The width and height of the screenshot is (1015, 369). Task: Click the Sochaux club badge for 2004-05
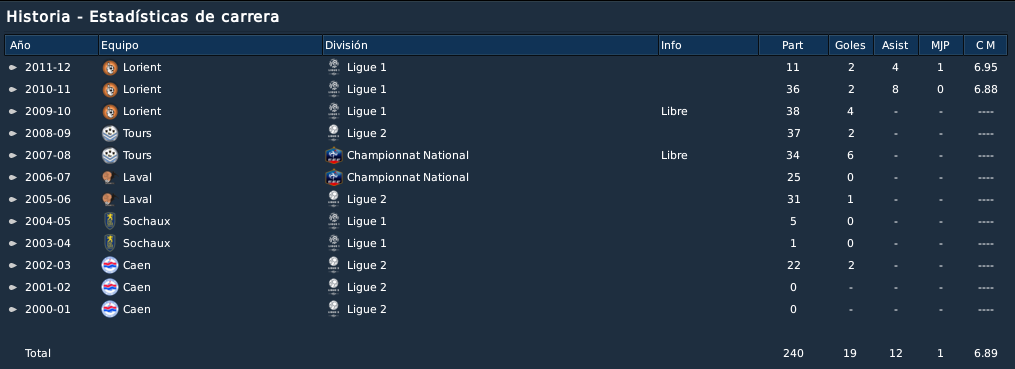(110, 221)
